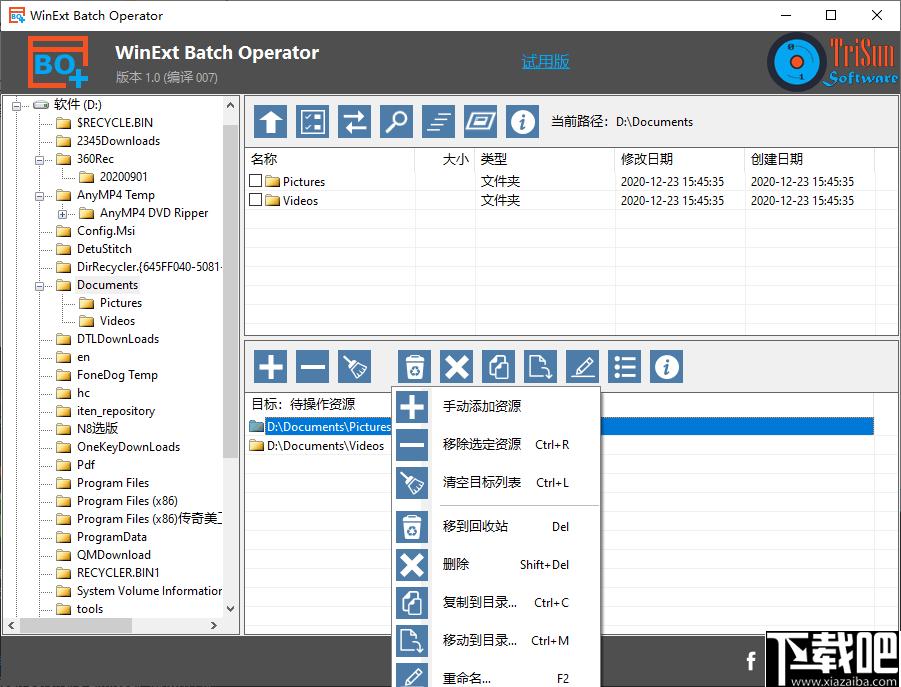Viewport: 901px width, 687px height.
Task: Choose 手动添加资源 from the context menu
Action: pyautogui.click(x=497, y=407)
